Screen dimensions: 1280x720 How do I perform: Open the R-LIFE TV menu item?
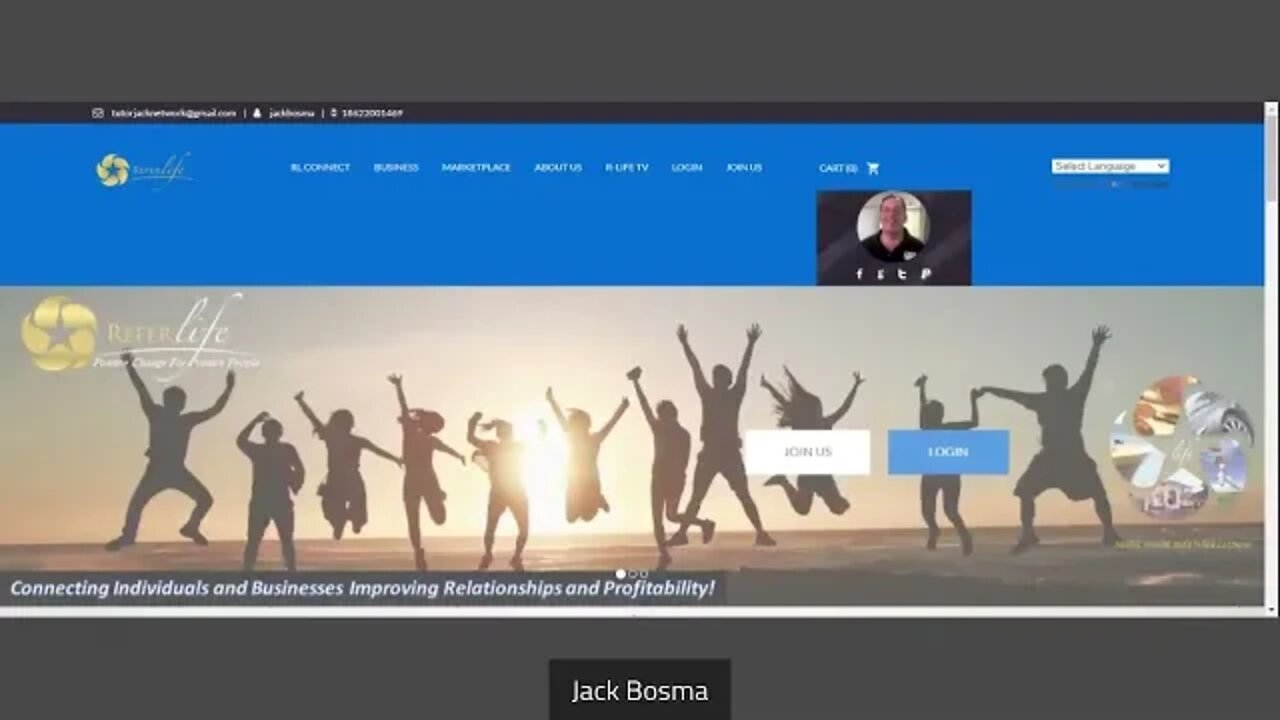627,168
